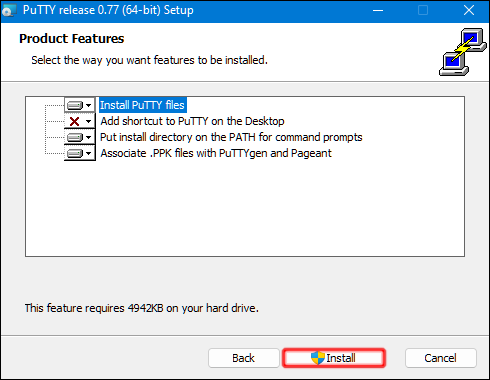Viewport: 490px width, 380px height.
Task: Go Back to the previous setup page
Action: point(244,358)
